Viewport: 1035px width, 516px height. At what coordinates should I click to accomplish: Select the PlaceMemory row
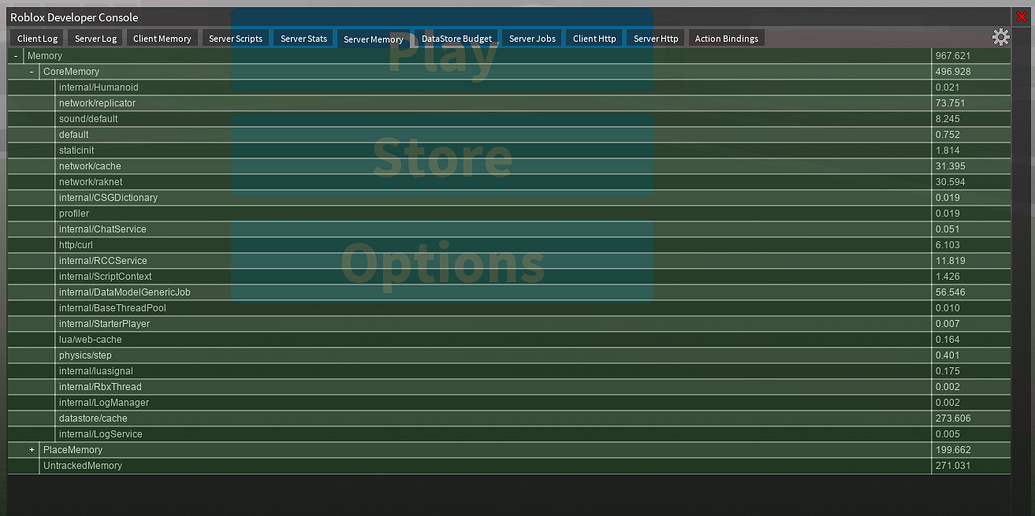coord(509,450)
